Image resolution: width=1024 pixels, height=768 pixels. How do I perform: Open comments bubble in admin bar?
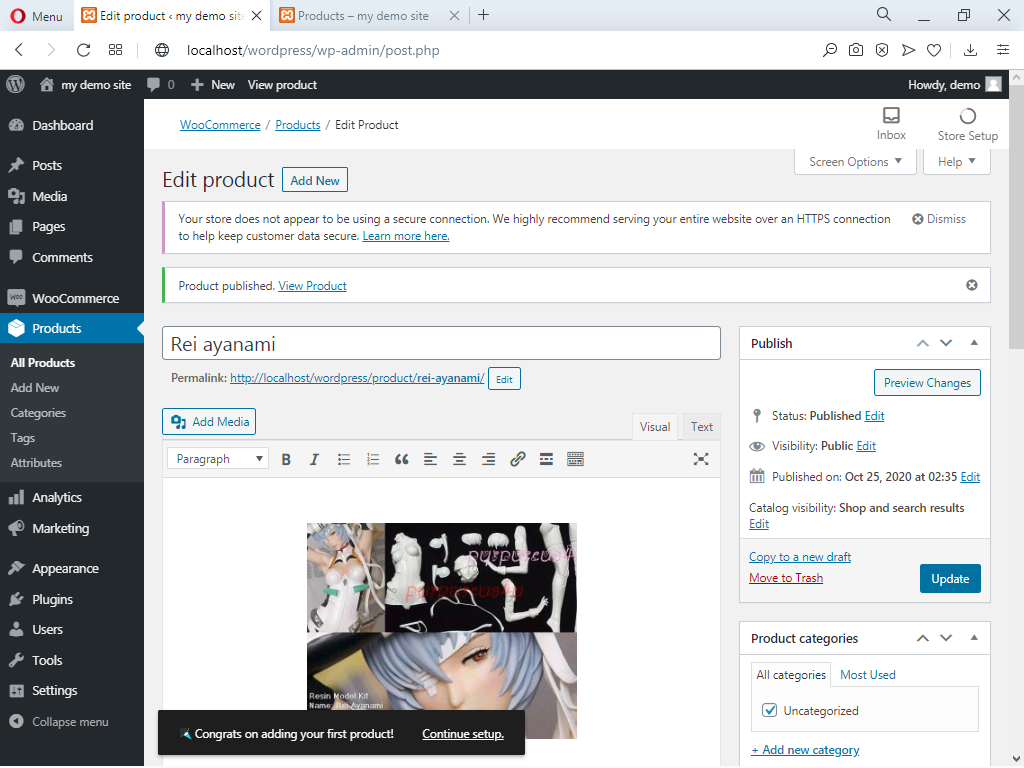point(161,84)
